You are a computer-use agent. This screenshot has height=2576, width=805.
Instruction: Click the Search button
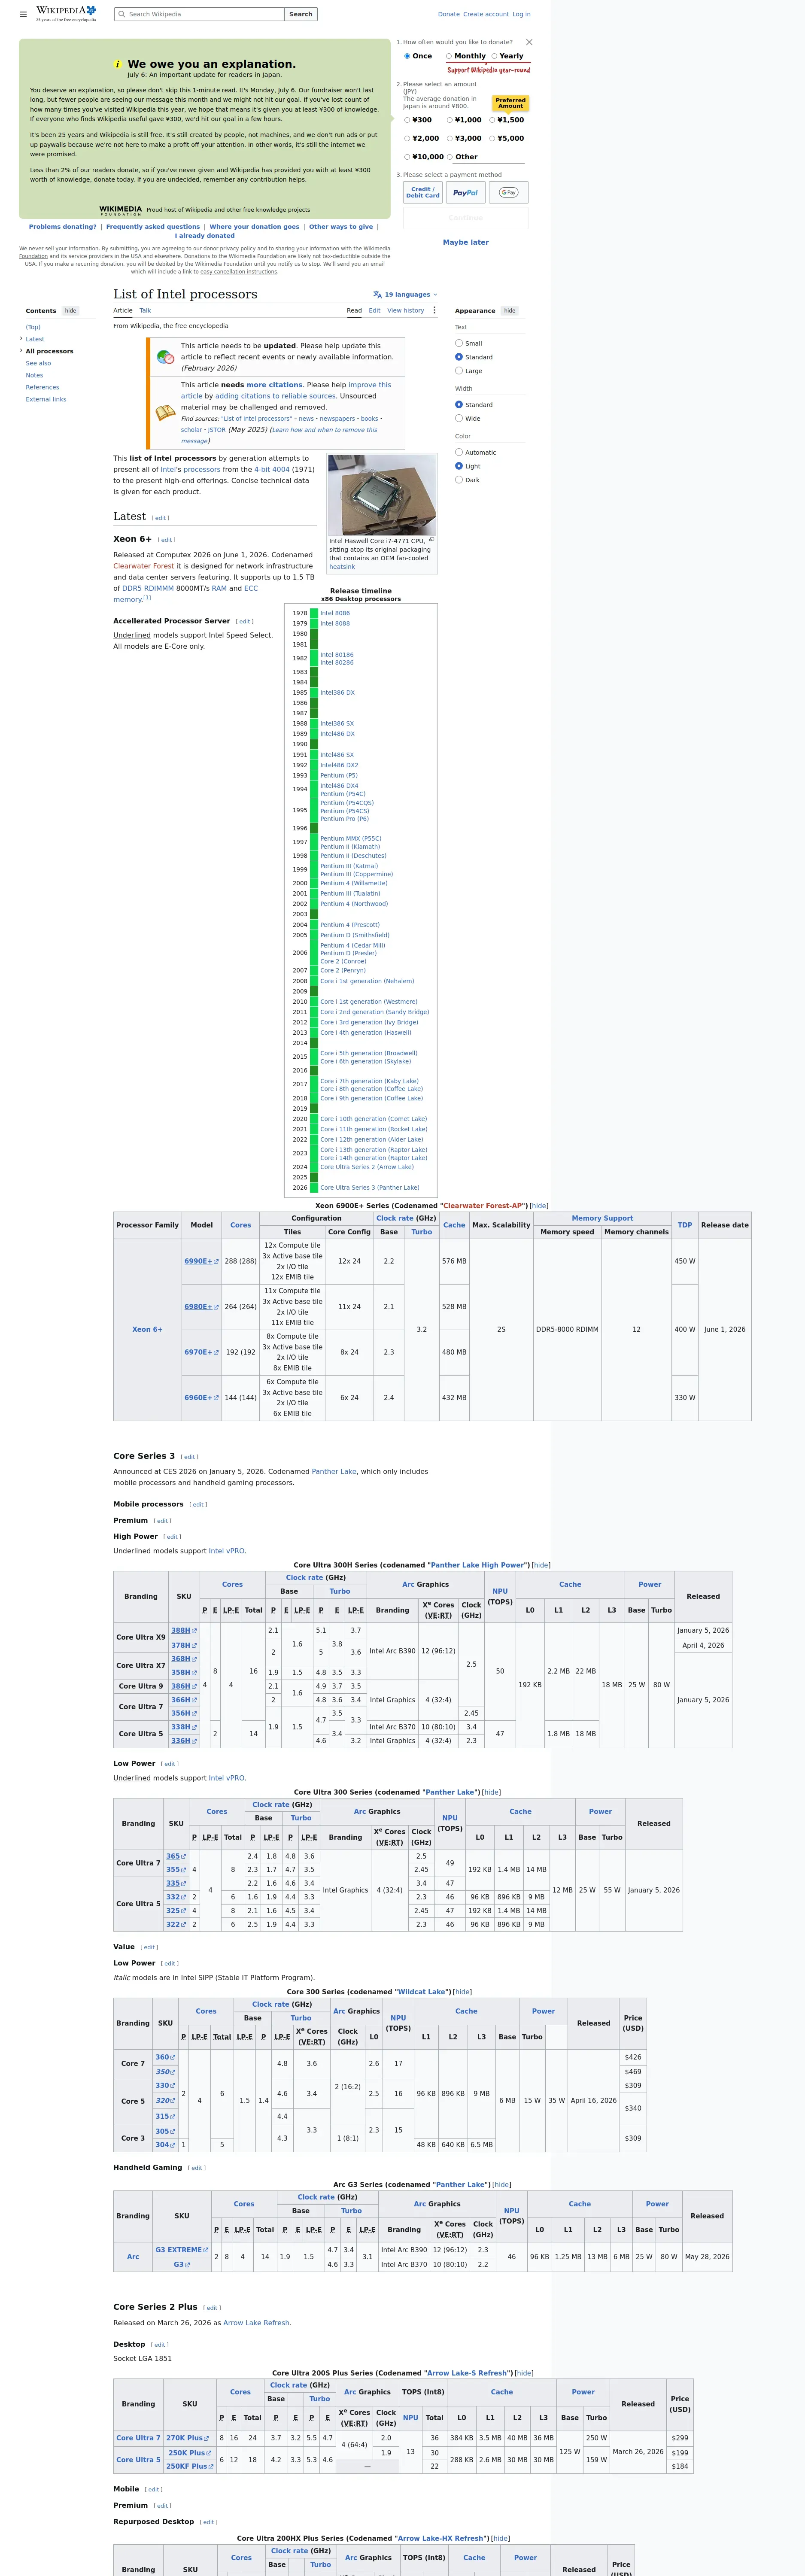[x=301, y=14]
